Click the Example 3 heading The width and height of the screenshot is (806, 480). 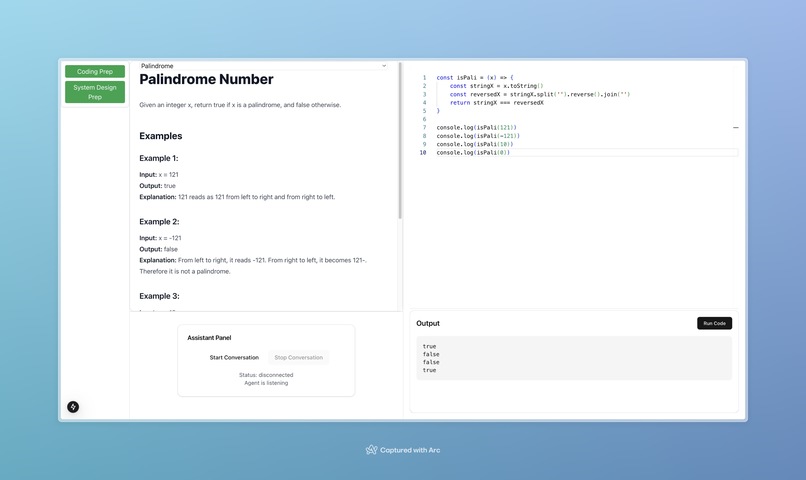[x=159, y=296]
